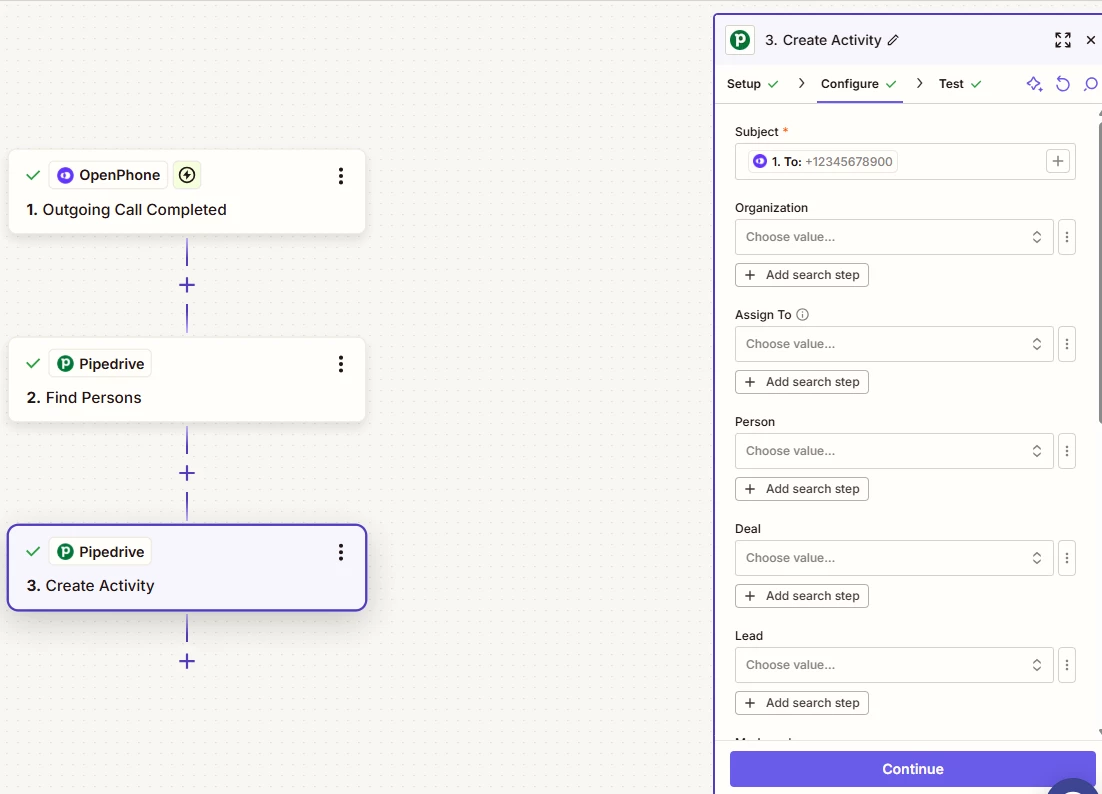Show Assign To info tooltip icon
Image resolution: width=1102 pixels, height=794 pixels.
point(802,315)
